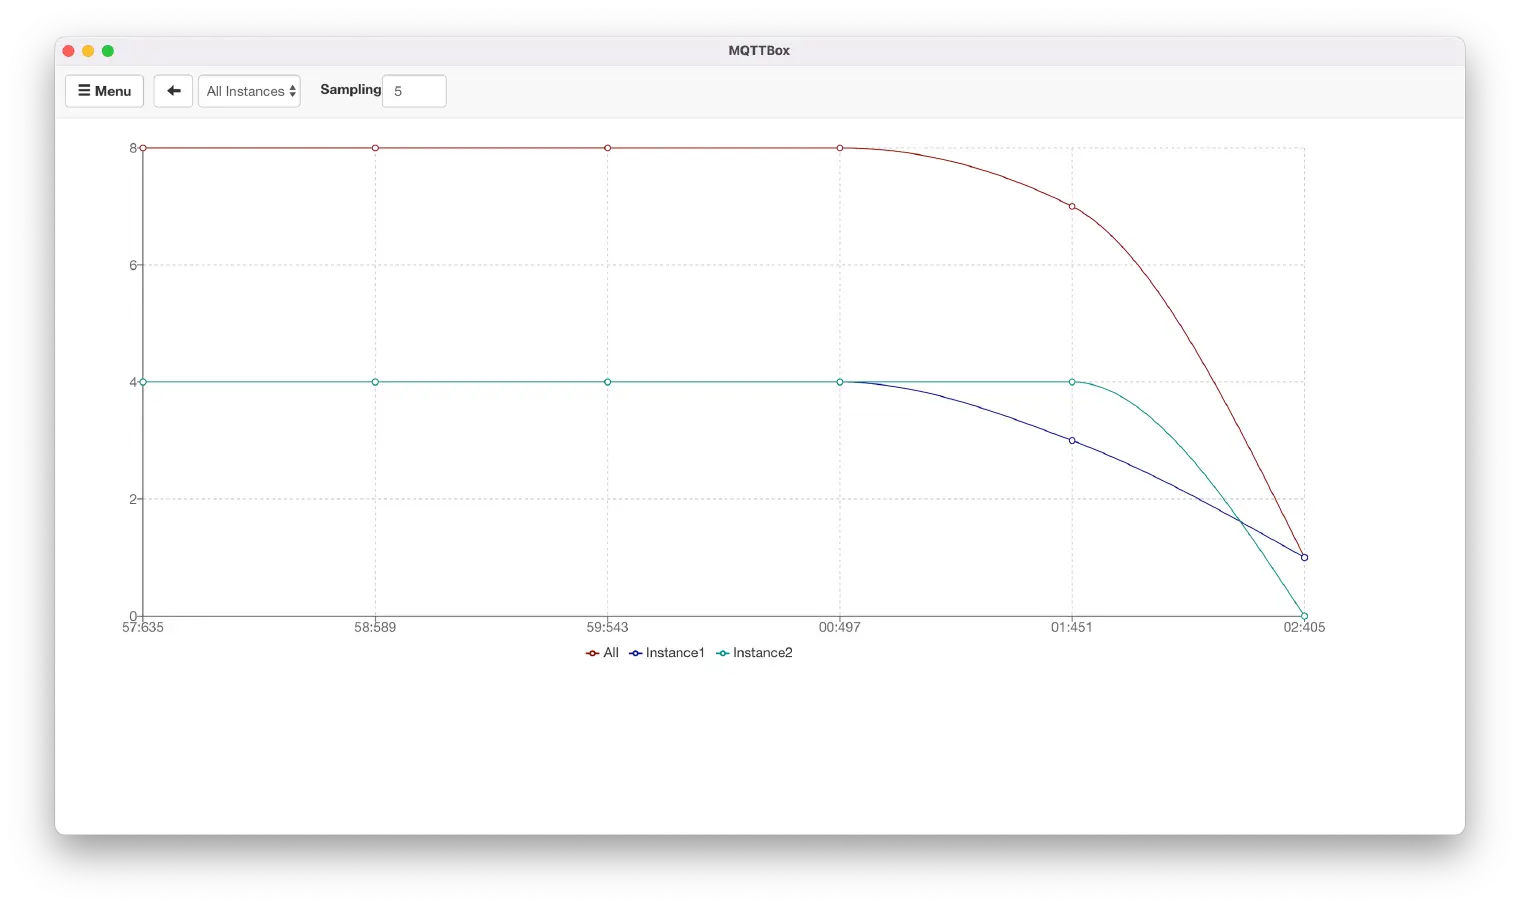The height and width of the screenshot is (907, 1520).
Task: Click red All point at 00:497
Action: click(840, 148)
